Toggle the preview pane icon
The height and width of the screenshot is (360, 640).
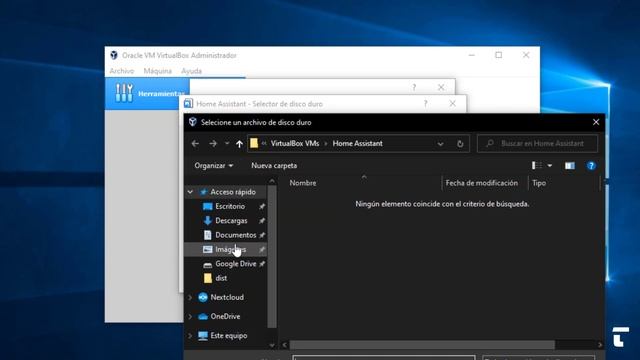pyautogui.click(x=570, y=166)
